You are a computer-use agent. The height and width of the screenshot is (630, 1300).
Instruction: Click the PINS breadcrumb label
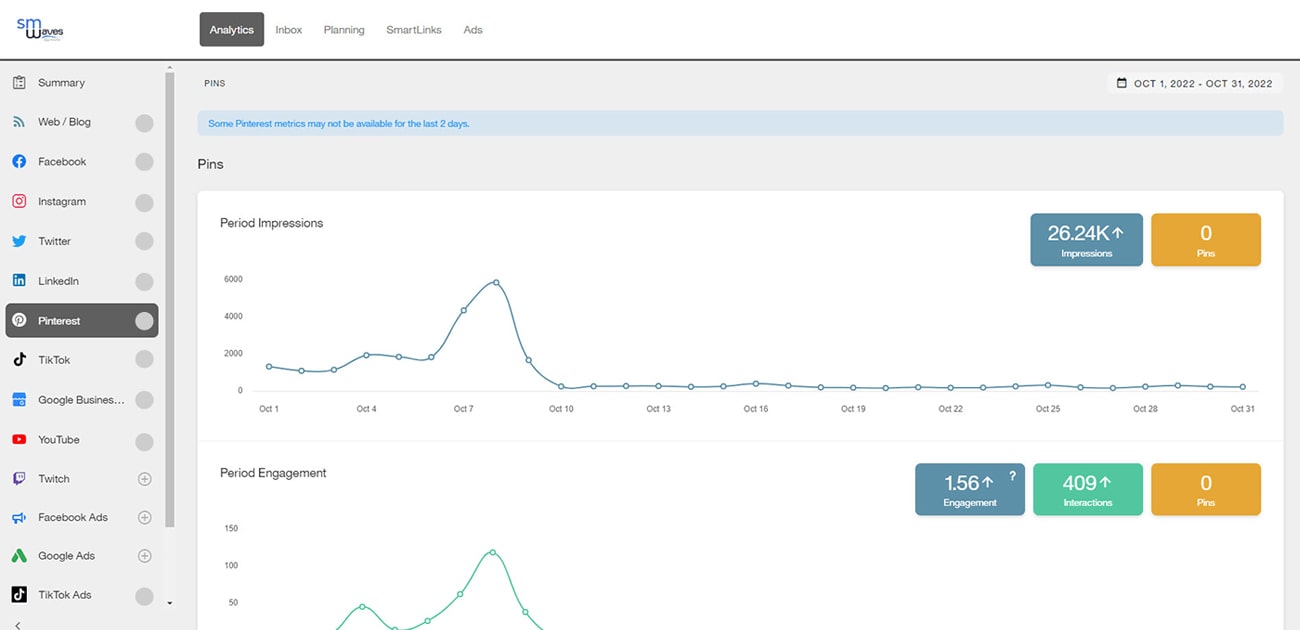click(215, 83)
